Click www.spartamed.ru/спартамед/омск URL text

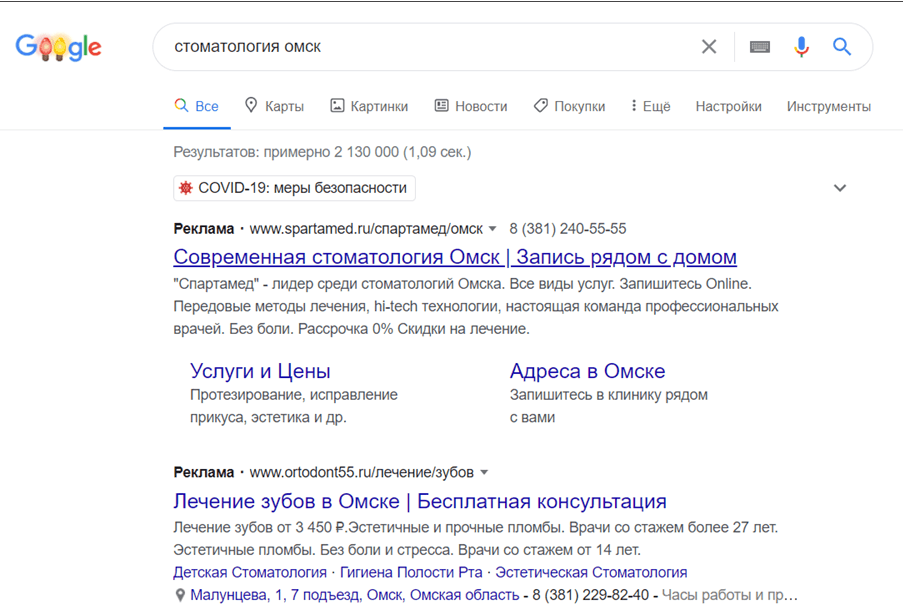click(x=366, y=229)
